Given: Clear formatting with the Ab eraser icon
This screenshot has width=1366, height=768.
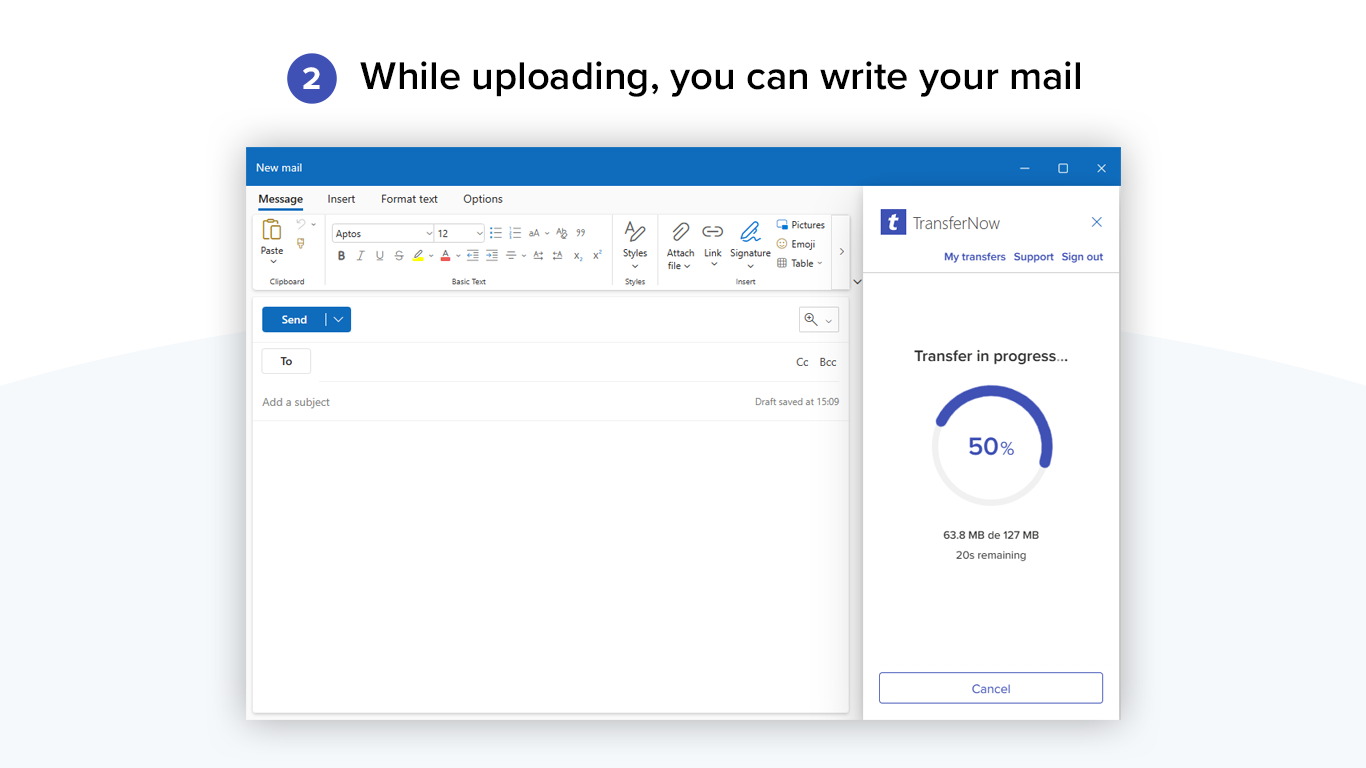Looking at the screenshot, I should pyautogui.click(x=561, y=233).
